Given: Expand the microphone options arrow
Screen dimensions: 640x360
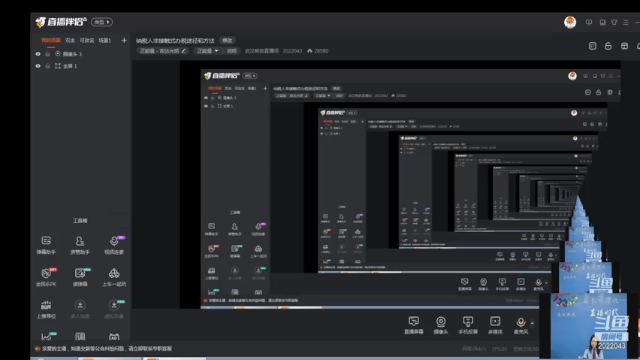Looking at the screenshot, I should [532, 323].
